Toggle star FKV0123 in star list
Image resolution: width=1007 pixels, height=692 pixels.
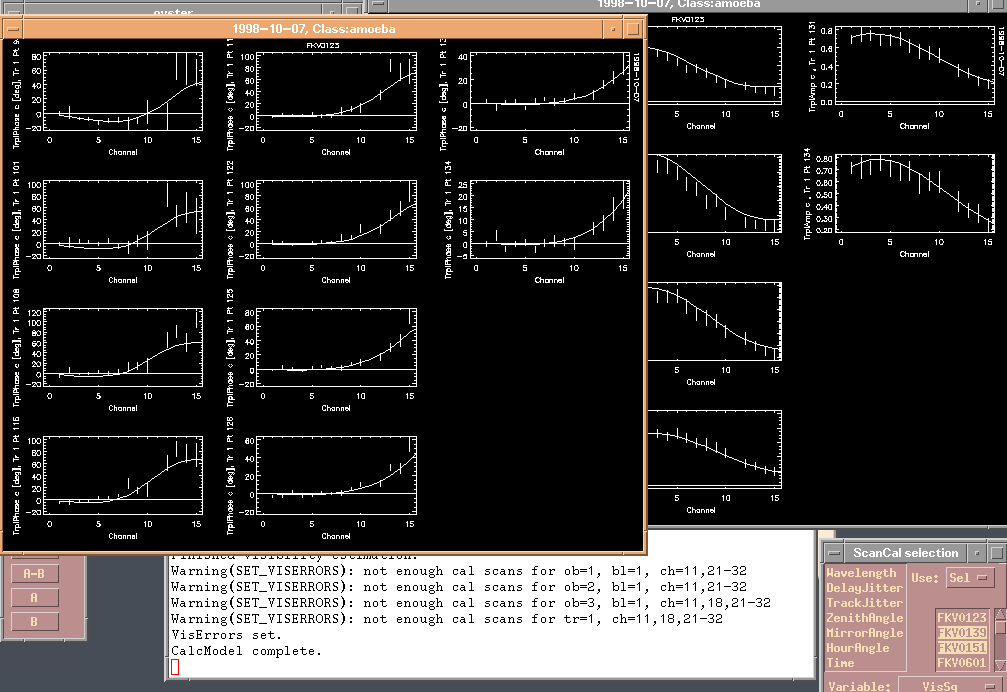coord(962,618)
